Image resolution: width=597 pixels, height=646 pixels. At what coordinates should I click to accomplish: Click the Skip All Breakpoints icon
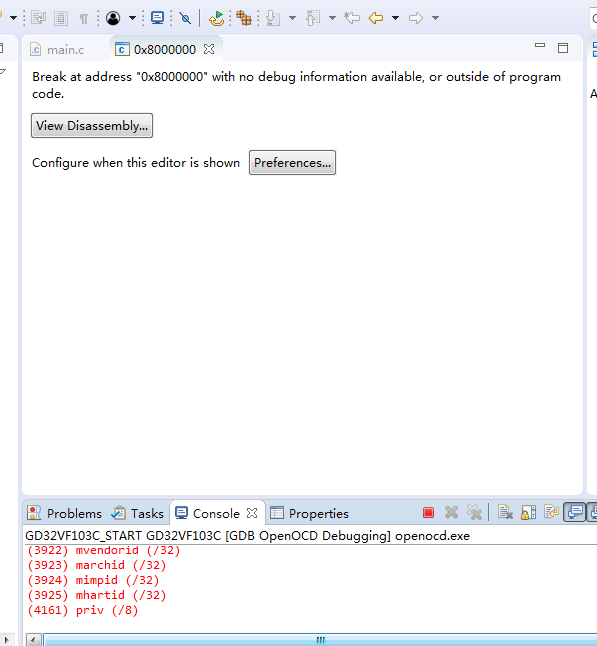tap(185, 18)
